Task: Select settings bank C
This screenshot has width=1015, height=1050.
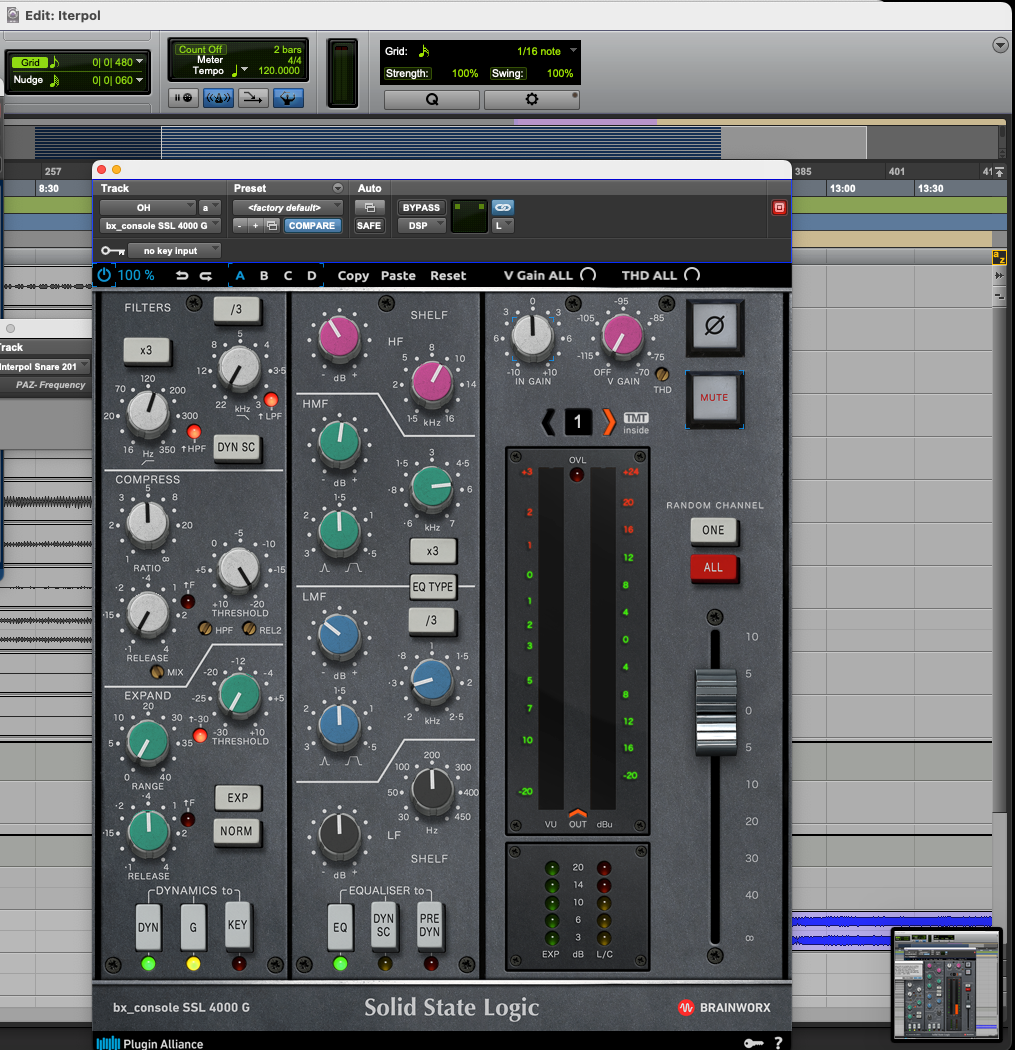Action: (x=288, y=275)
